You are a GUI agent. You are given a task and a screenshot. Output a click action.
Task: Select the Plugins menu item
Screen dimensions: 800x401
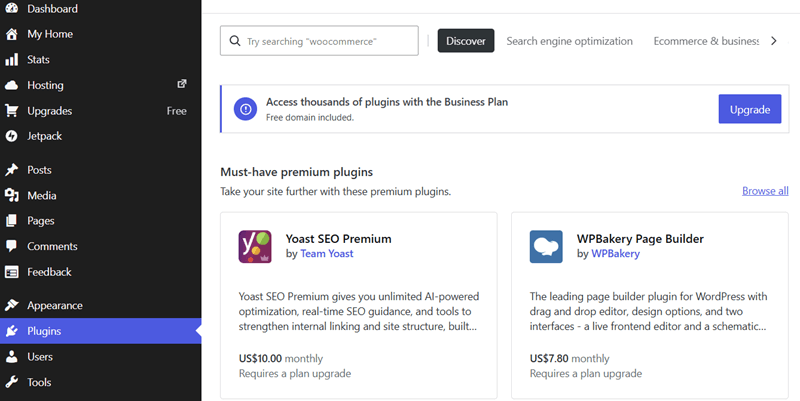[101, 331]
